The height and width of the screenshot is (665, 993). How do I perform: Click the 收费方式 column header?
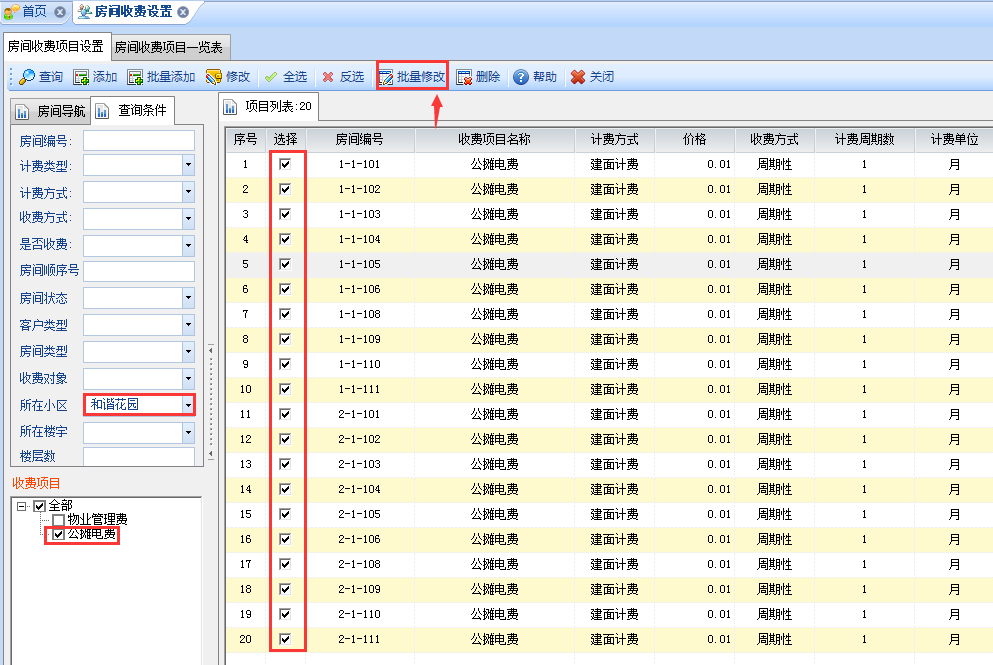(x=775, y=139)
